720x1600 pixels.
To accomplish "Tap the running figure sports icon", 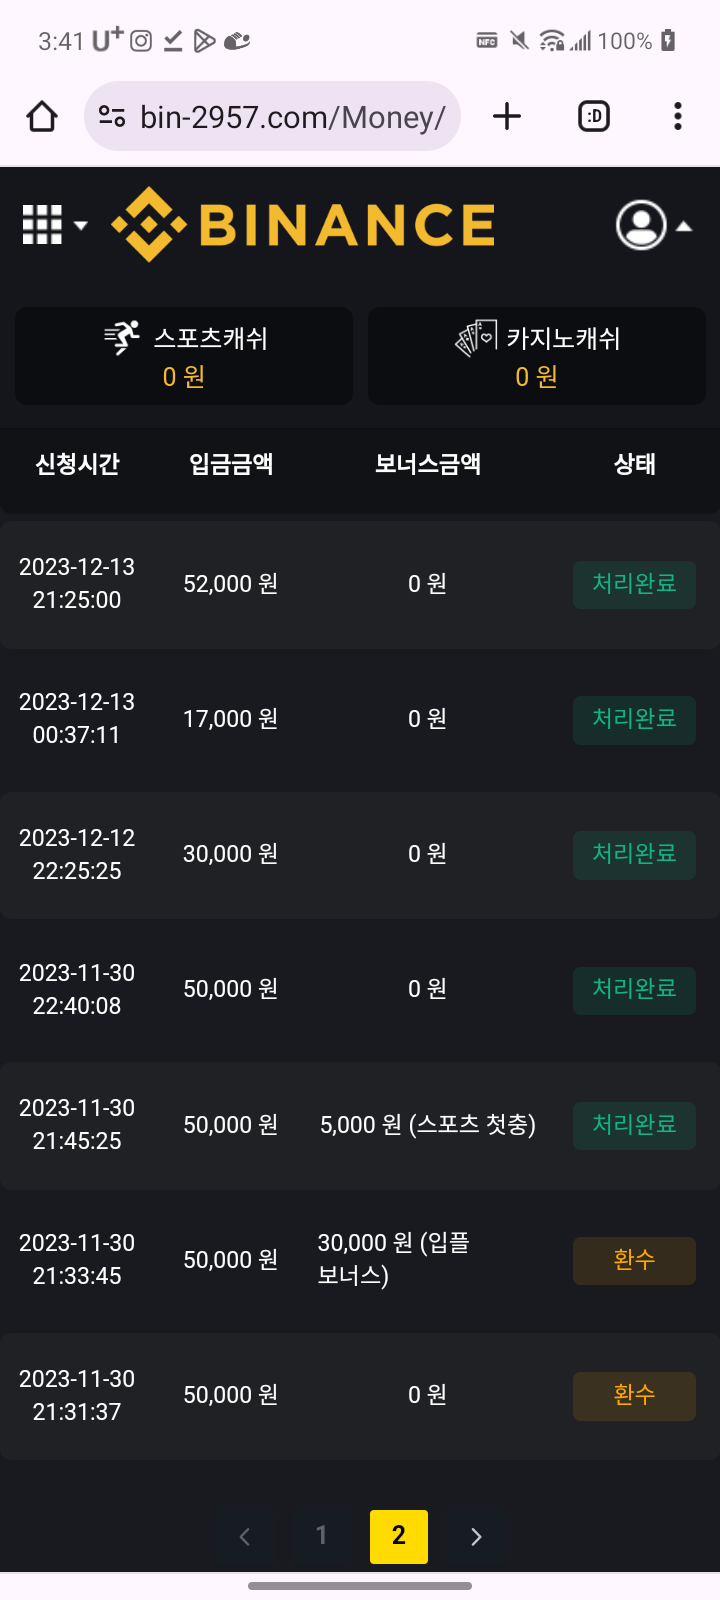I will tap(123, 338).
